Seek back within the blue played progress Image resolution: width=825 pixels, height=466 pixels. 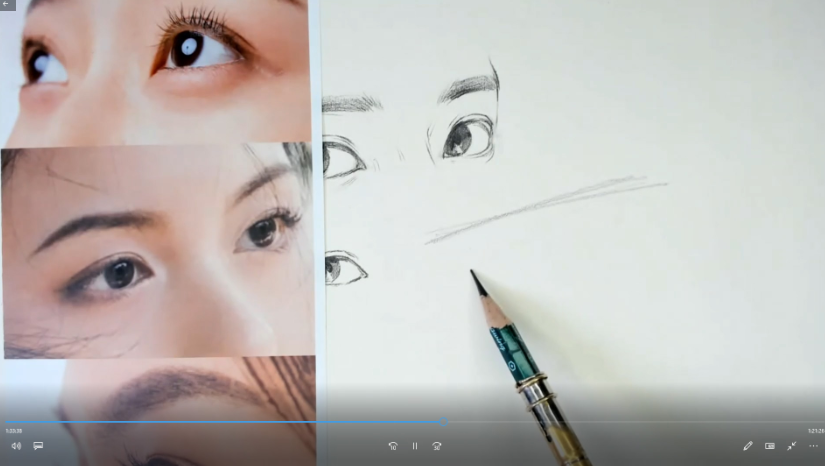[222, 422]
